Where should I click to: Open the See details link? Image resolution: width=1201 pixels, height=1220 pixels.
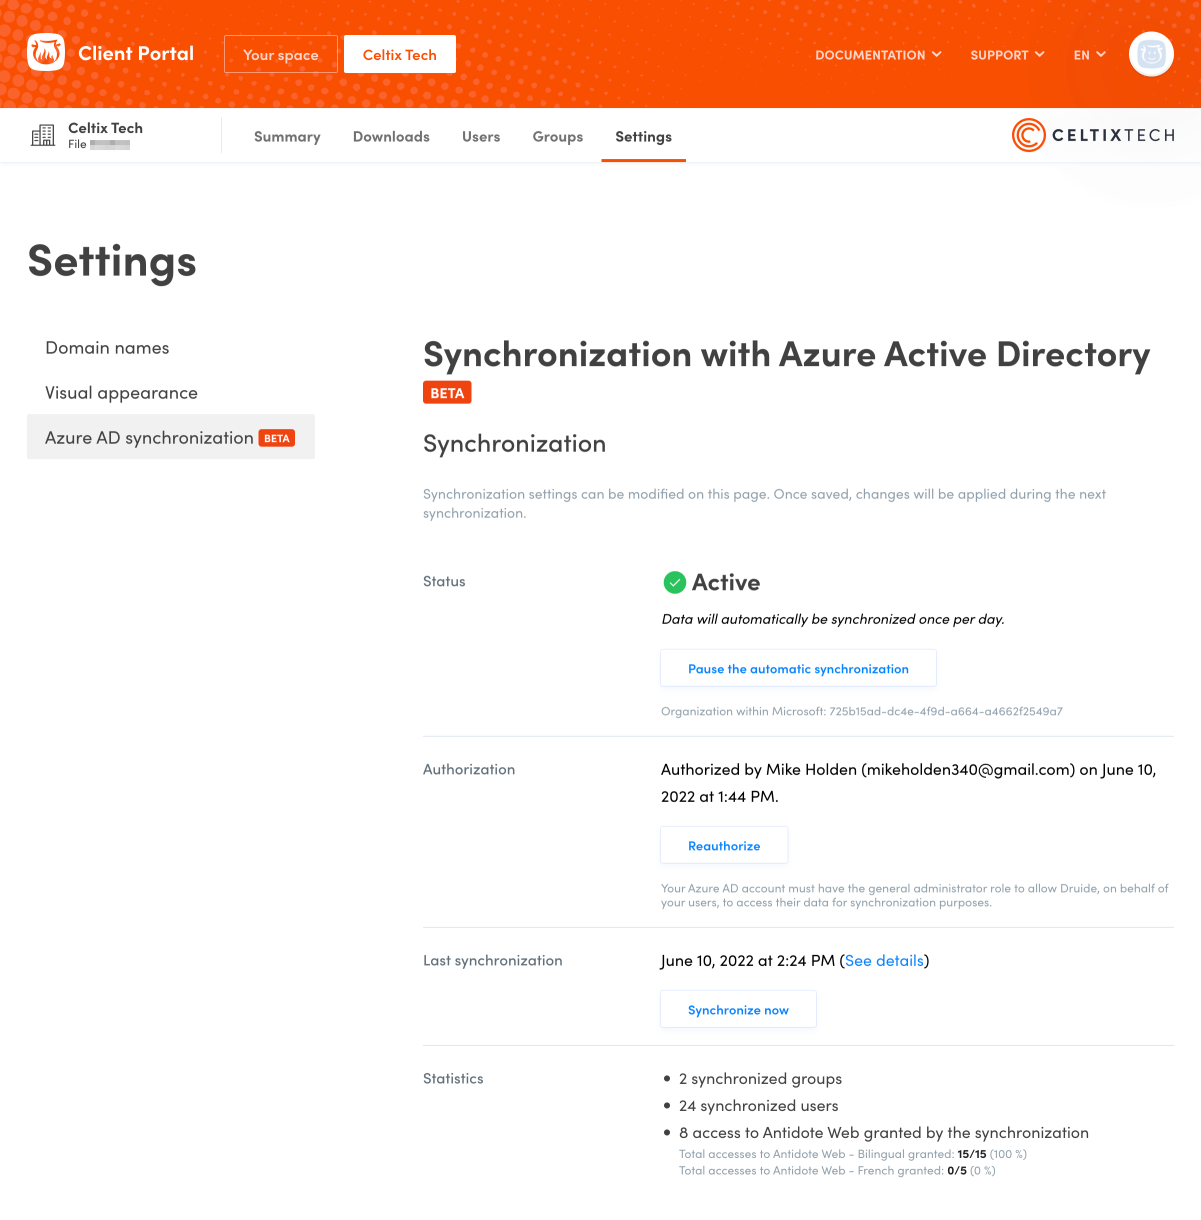point(884,961)
